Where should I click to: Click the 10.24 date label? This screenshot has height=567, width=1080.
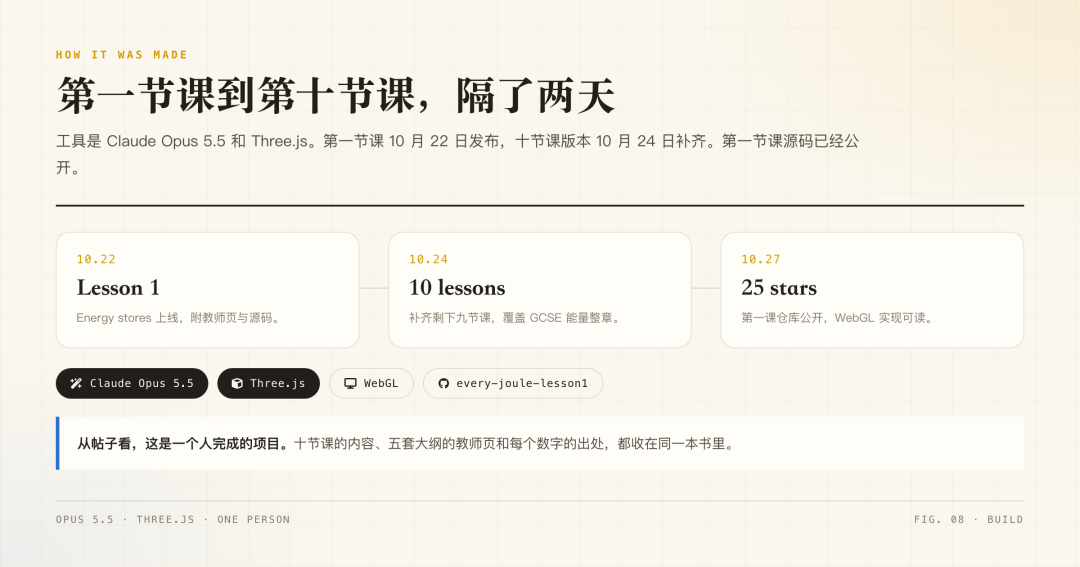point(428,259)
